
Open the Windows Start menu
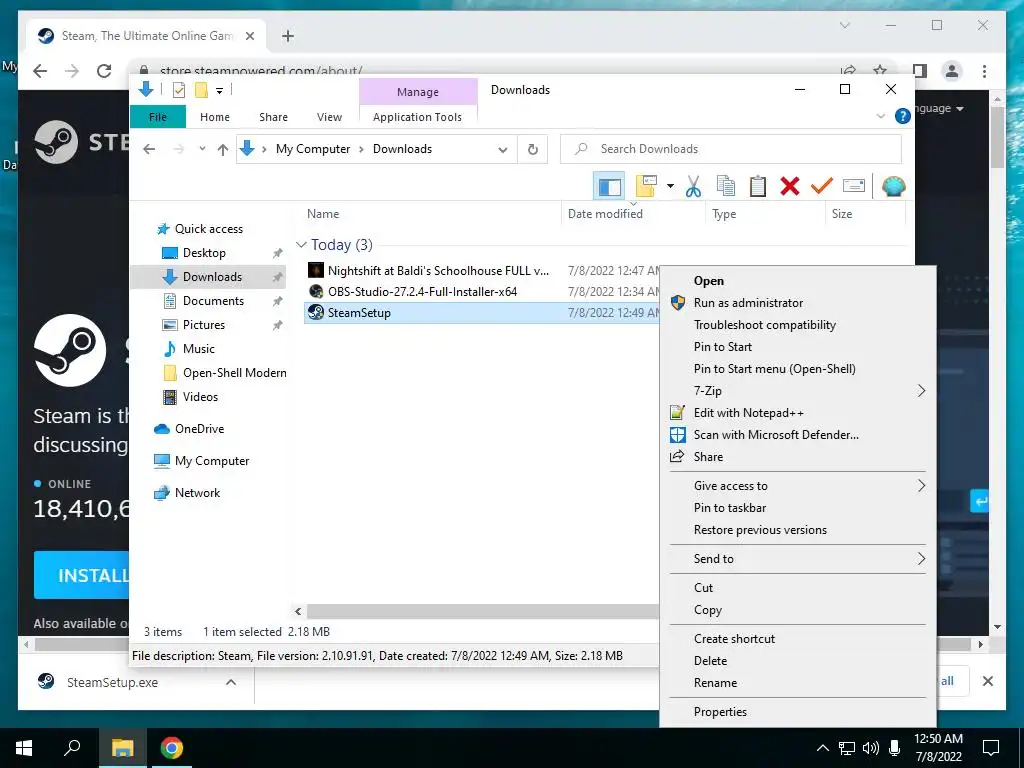point(24,748)
